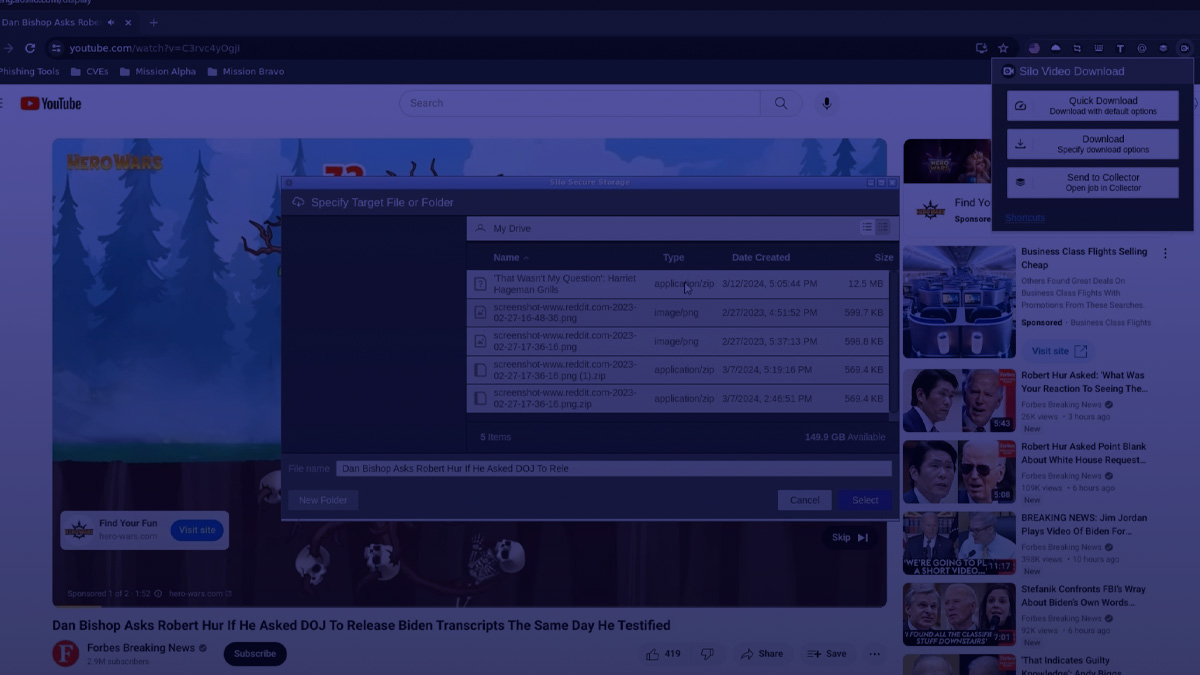Click the File name input field
1200x675 pixels.
pyautogui.click(x=613, y=468)
